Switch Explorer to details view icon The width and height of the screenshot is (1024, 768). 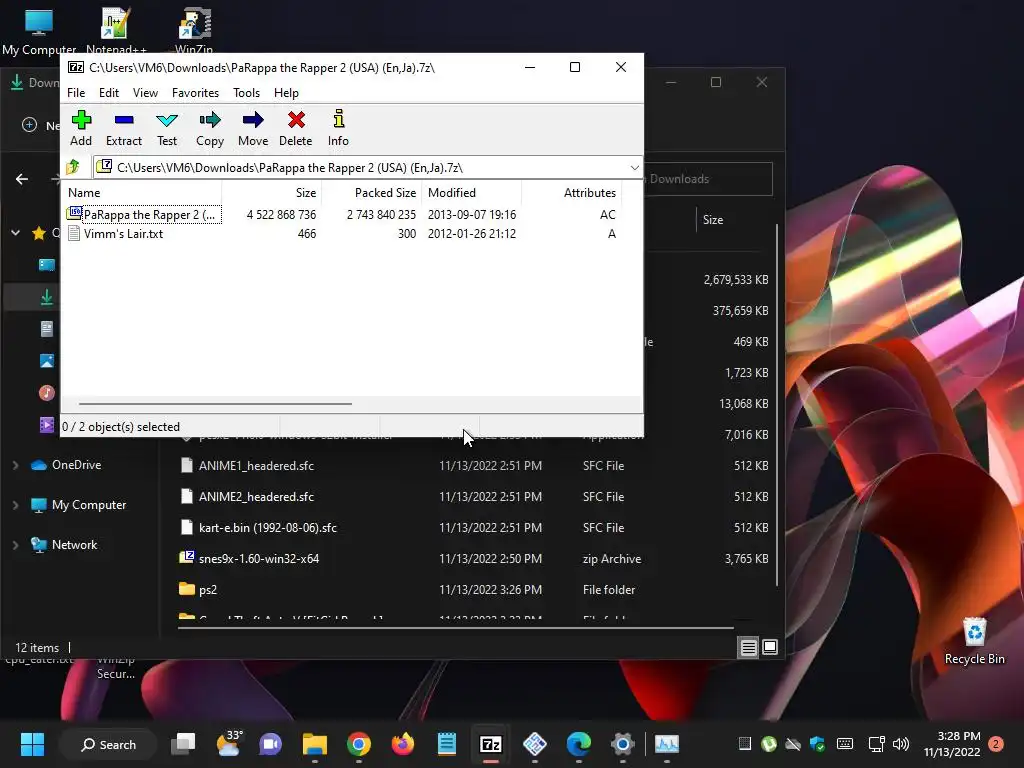point(748,647)
